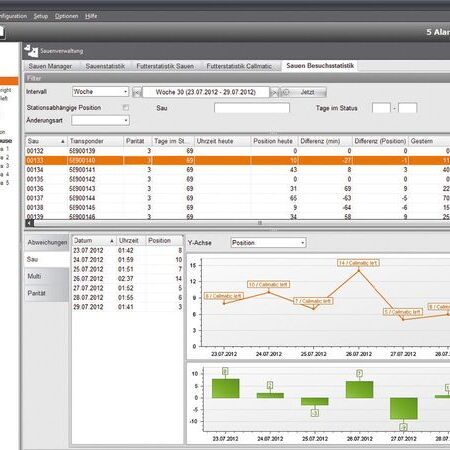Sort detail list by Position header

[165, 241]
